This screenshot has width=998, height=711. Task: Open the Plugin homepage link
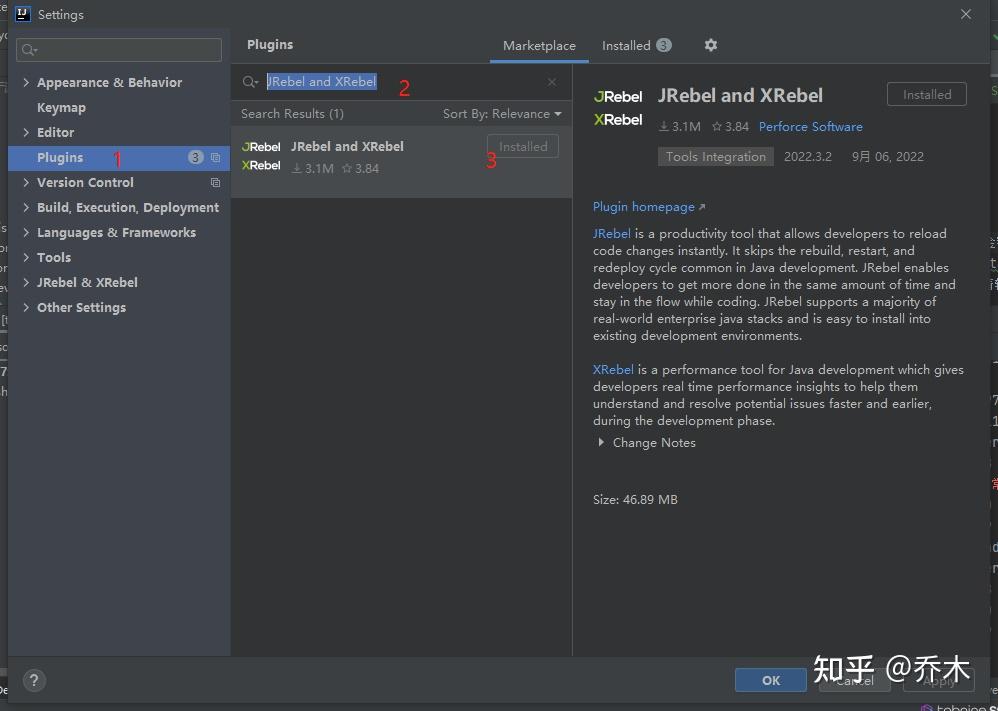click(x=649, y=207)
